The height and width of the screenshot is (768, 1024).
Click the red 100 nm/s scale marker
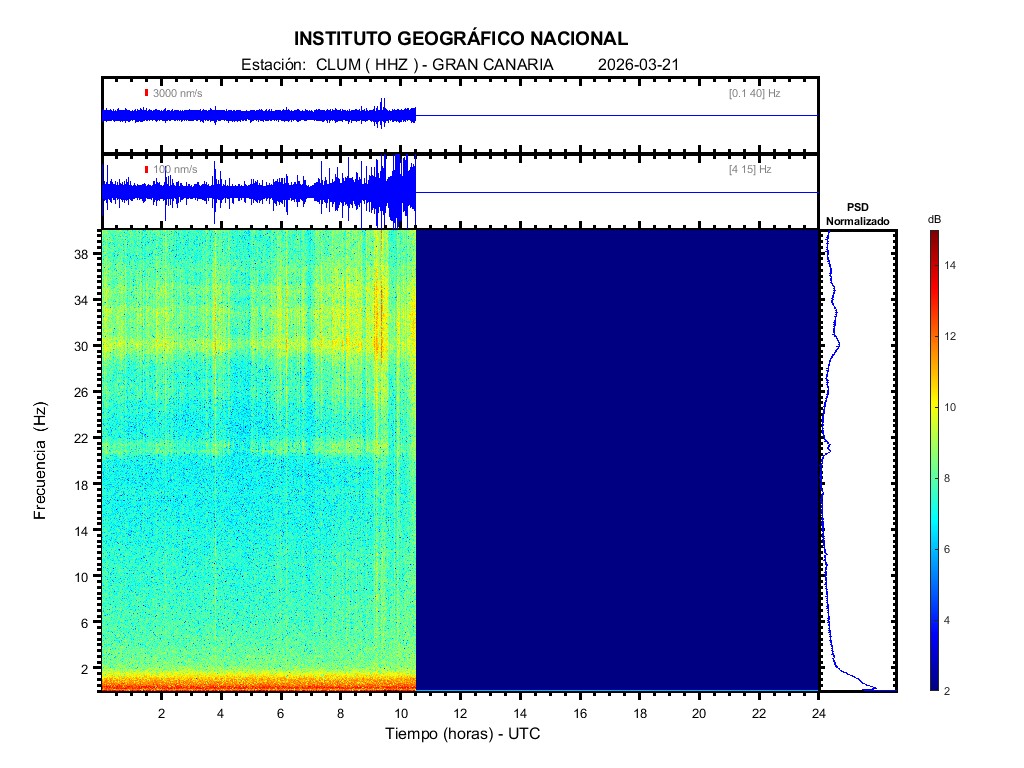pos(146,170)
